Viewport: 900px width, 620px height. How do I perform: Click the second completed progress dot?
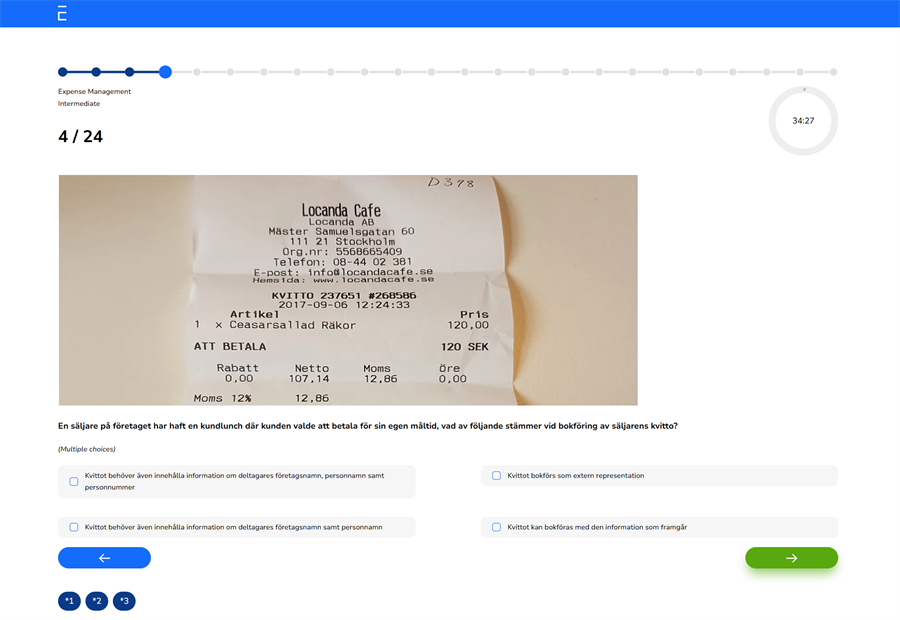(x=96, y=72)
